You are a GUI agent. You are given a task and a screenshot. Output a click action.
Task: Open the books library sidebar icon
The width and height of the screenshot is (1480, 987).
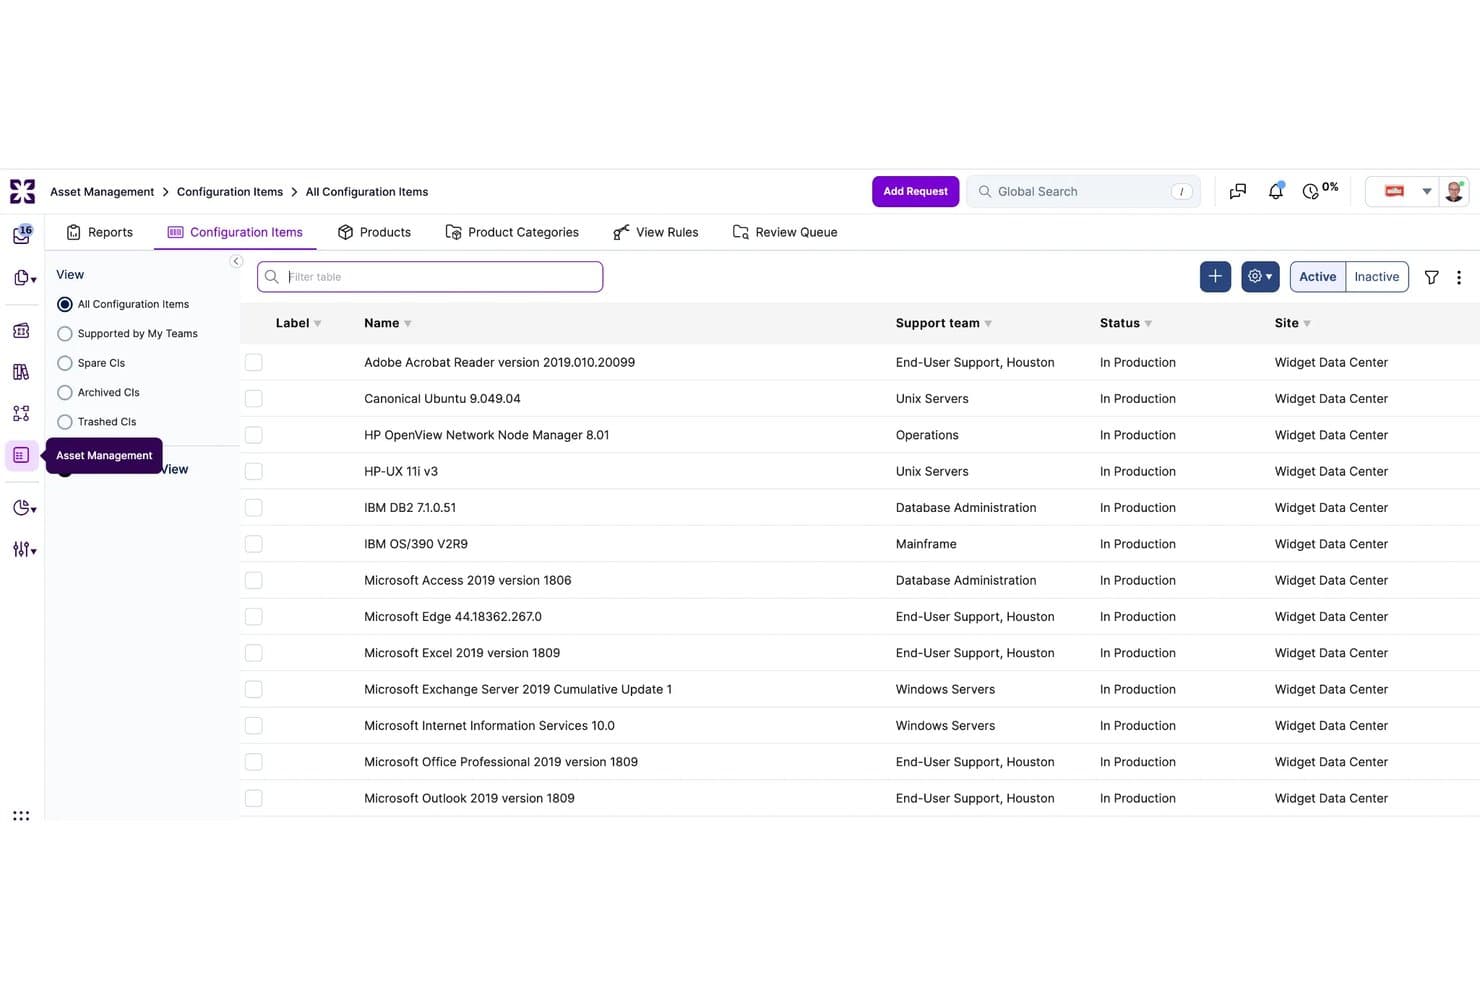pyautogui.click(x=21, y=372)
